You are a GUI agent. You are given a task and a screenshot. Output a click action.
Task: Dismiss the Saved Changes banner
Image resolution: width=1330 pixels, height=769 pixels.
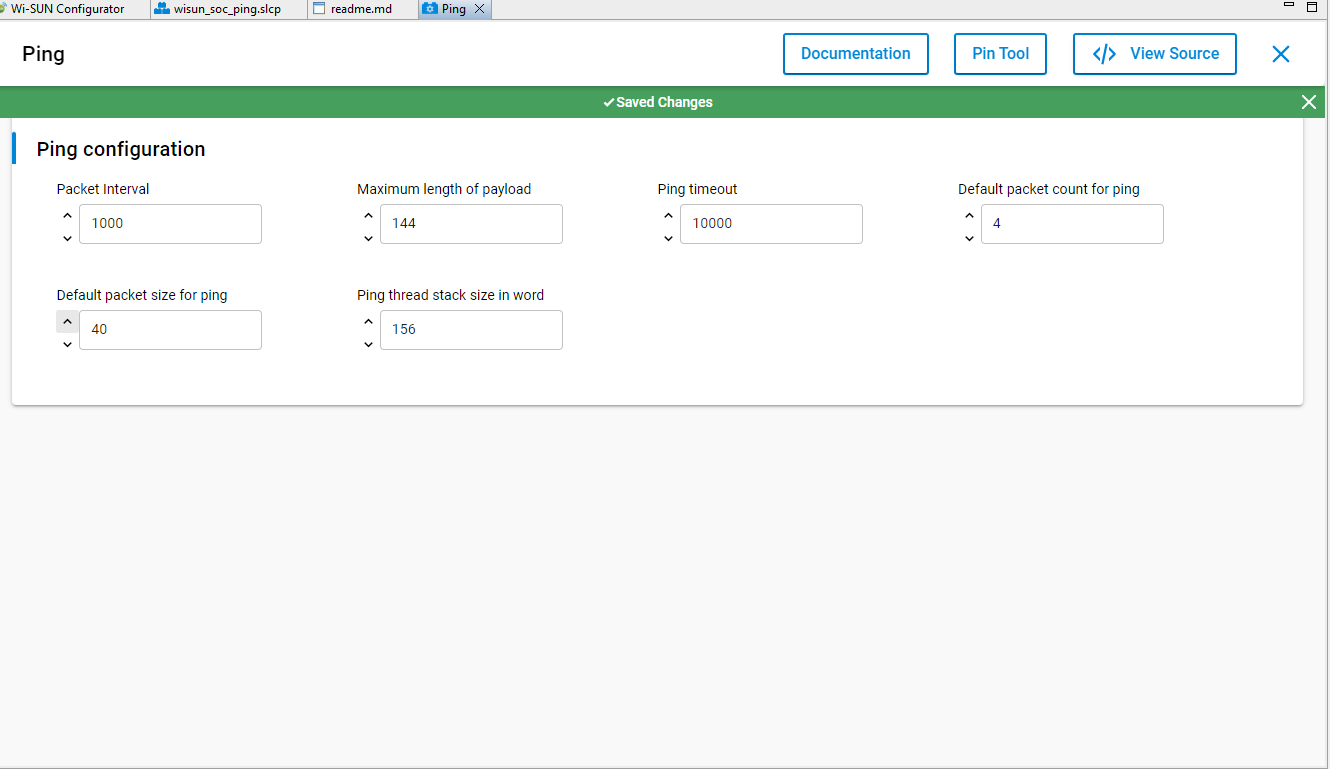tap(1308, 102)
